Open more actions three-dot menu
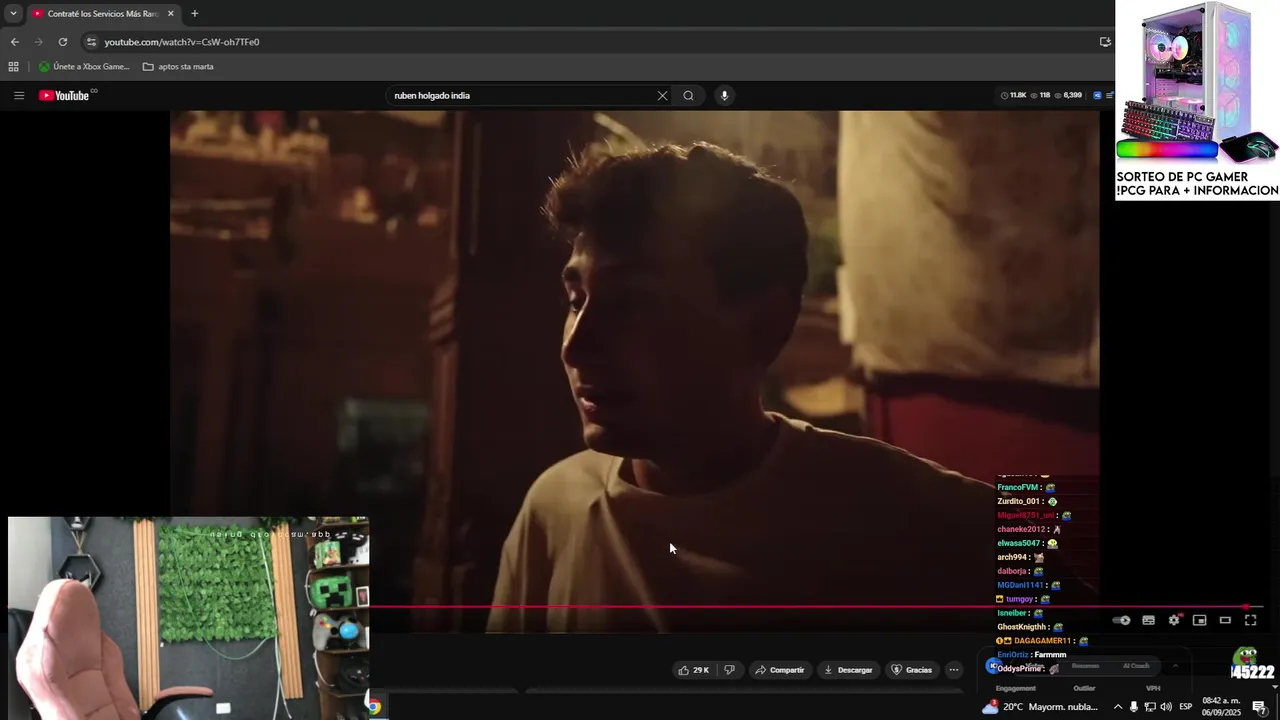 click(954, 670)
